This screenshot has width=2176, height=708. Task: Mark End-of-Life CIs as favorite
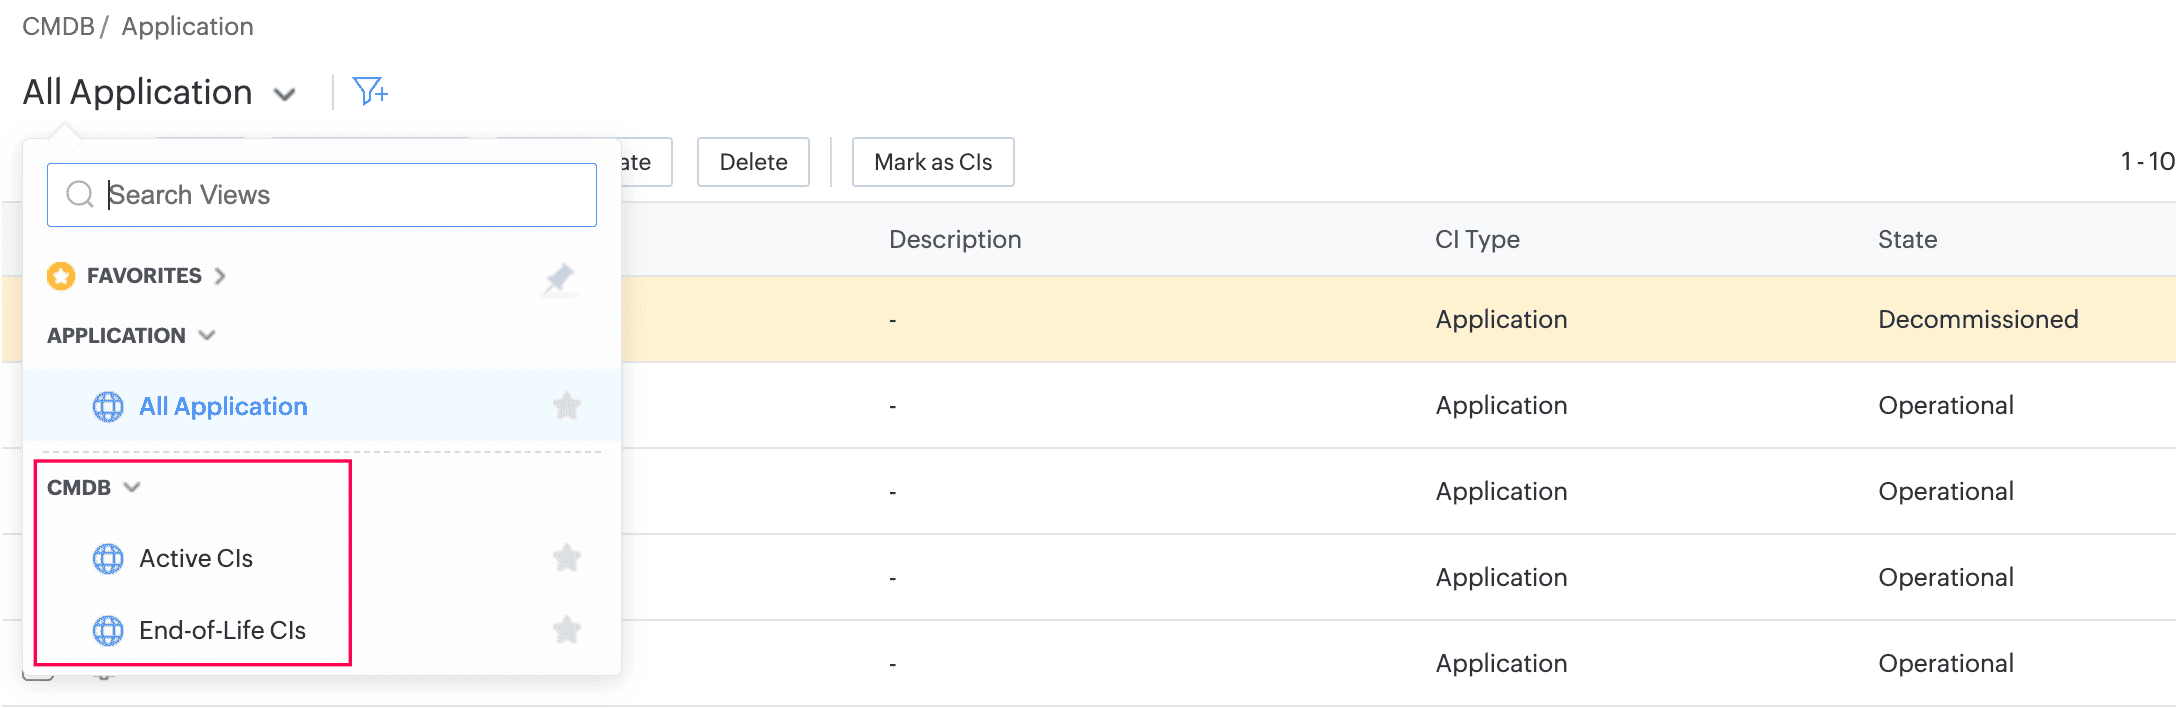click(567, 630)
